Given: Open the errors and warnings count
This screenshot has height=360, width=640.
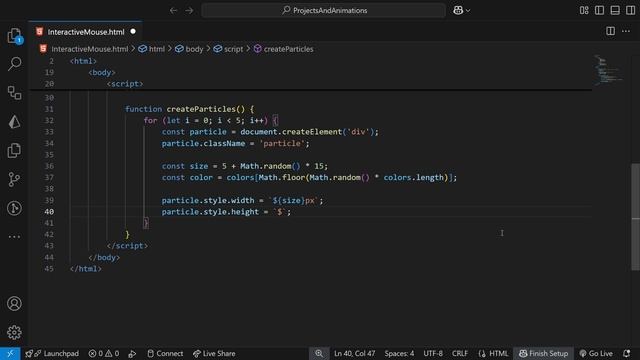Looking at the screenshot, I should pyautogui.click(x=104, y=353).
